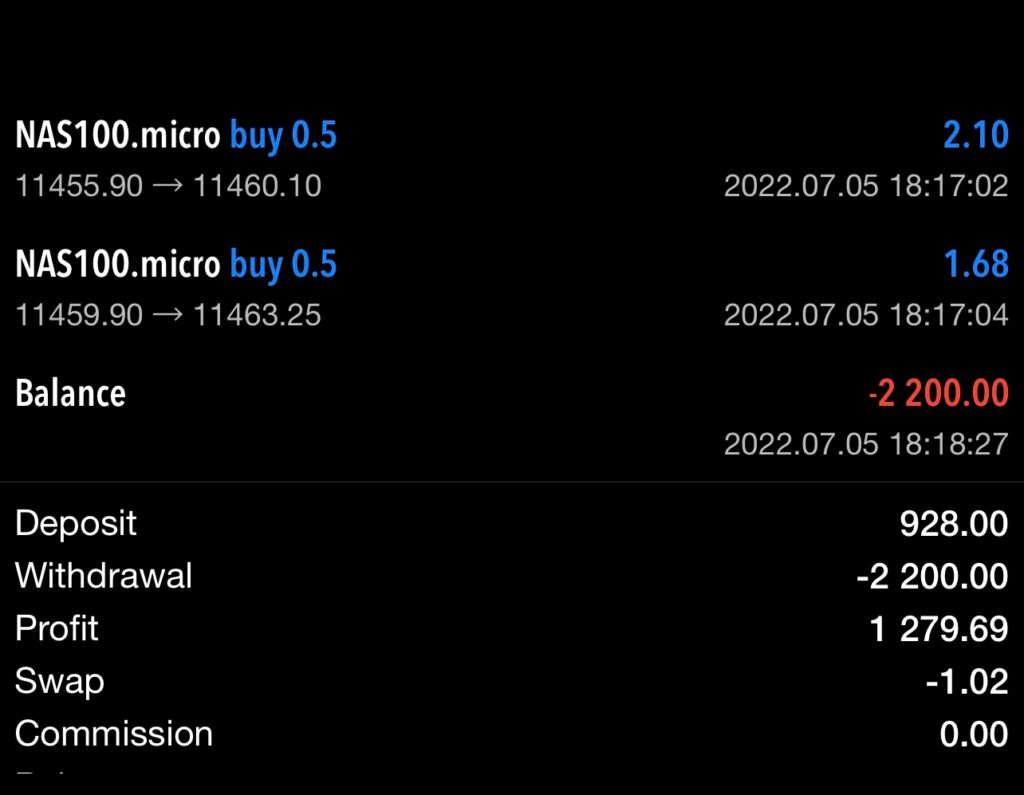
Task: Tap the 18:18:27 balance timestamp
Action: tap(865, 443)
